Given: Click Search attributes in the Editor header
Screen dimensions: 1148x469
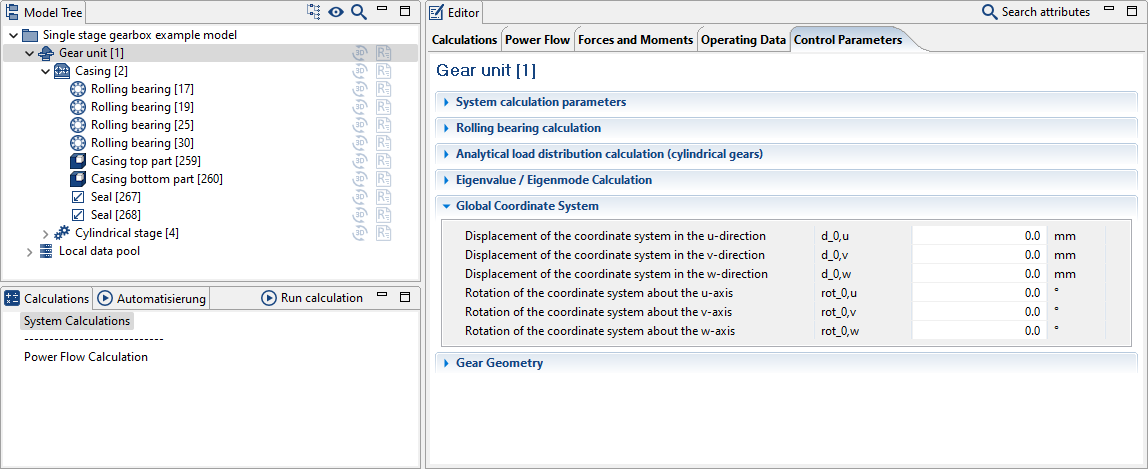Looking at the screenshot, I should tap(1046, 12).
